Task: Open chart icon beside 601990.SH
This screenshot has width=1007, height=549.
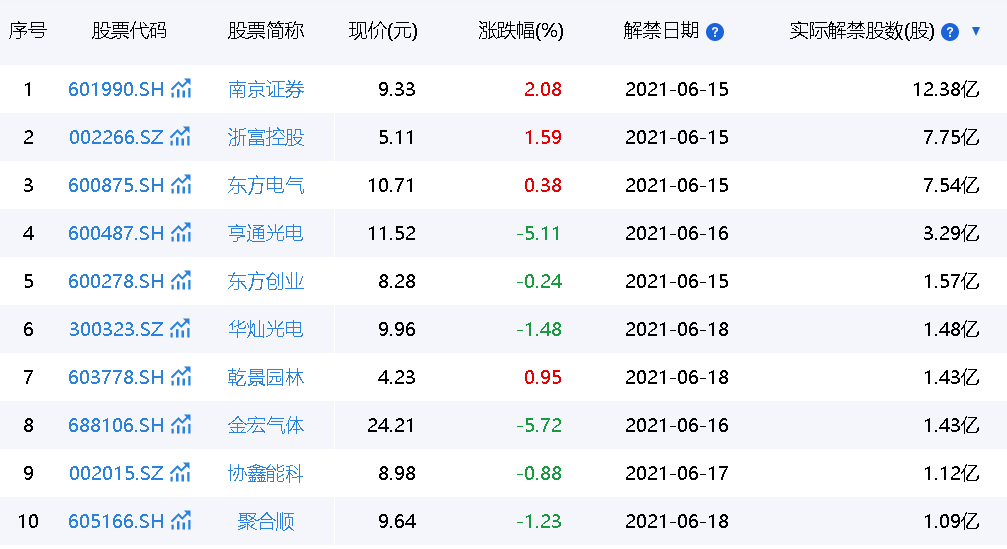Action: pyautogui.click(x=181, y=89)
